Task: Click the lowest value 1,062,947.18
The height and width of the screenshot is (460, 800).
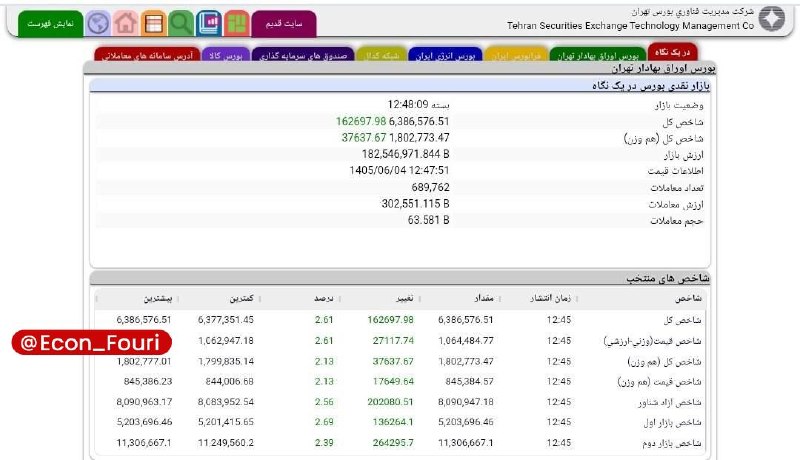Action: tap(226, 340)
